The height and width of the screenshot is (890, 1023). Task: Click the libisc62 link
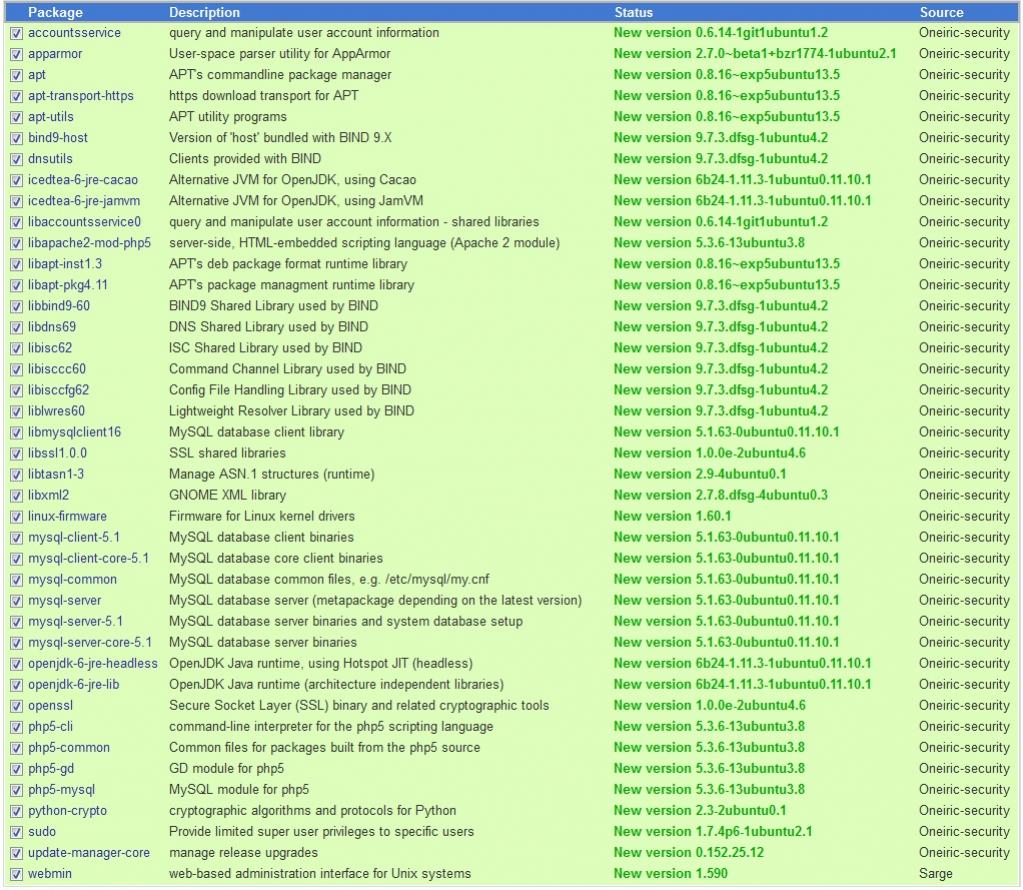pyautogui.click(x=50, y=348)
